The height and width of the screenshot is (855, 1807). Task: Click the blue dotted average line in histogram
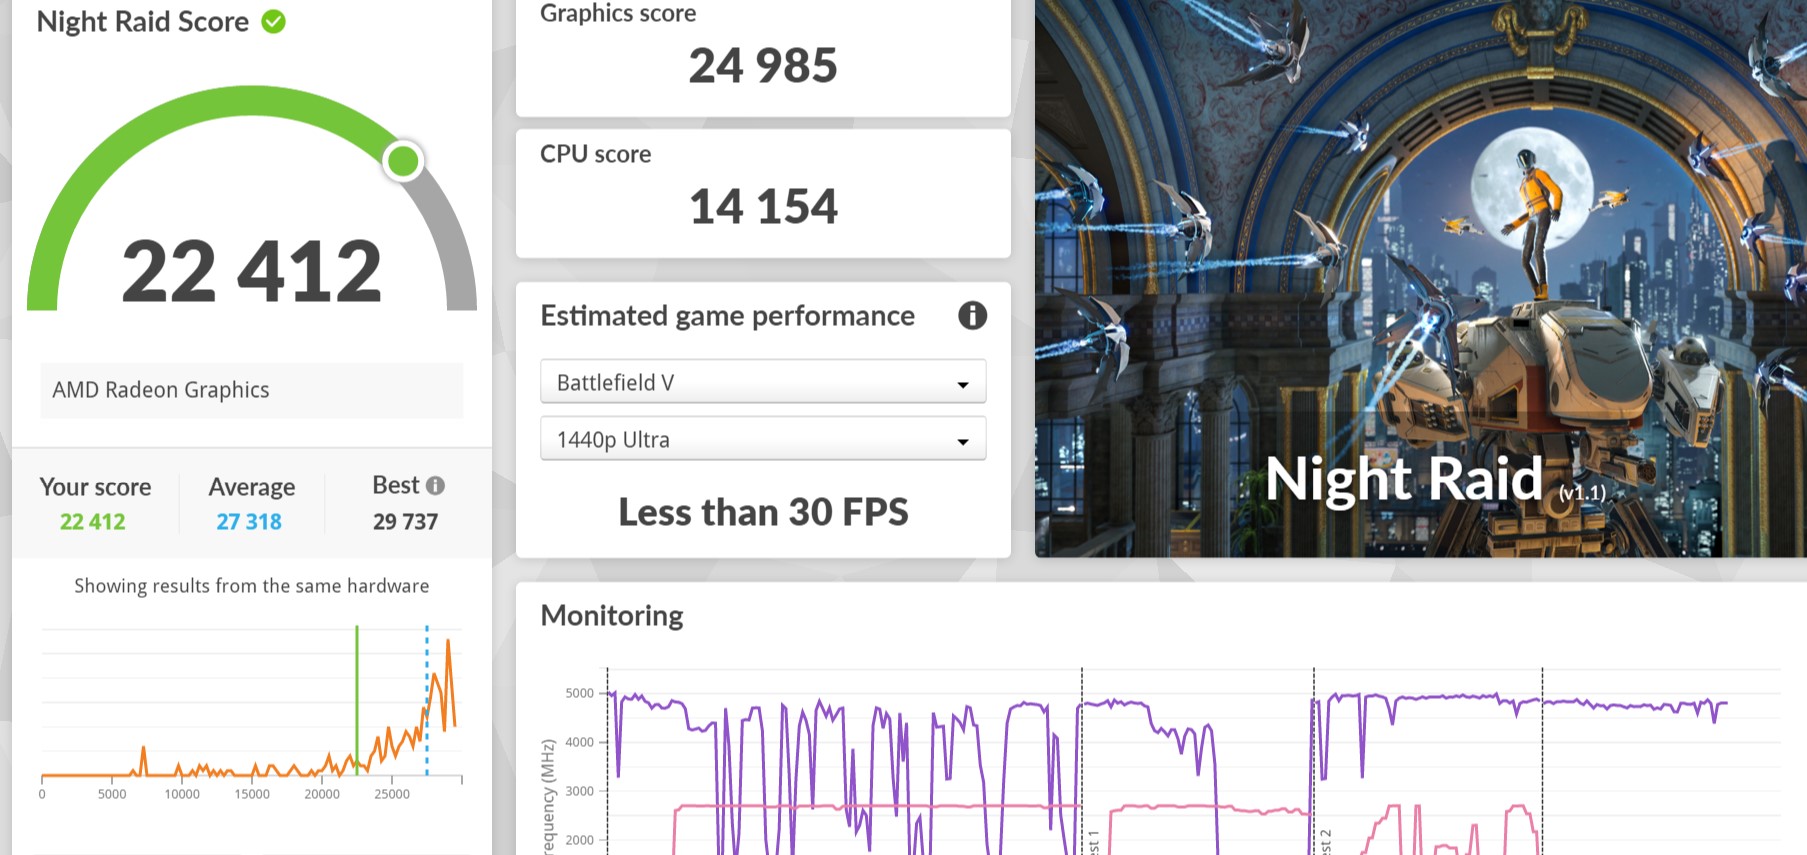(427, 700)
